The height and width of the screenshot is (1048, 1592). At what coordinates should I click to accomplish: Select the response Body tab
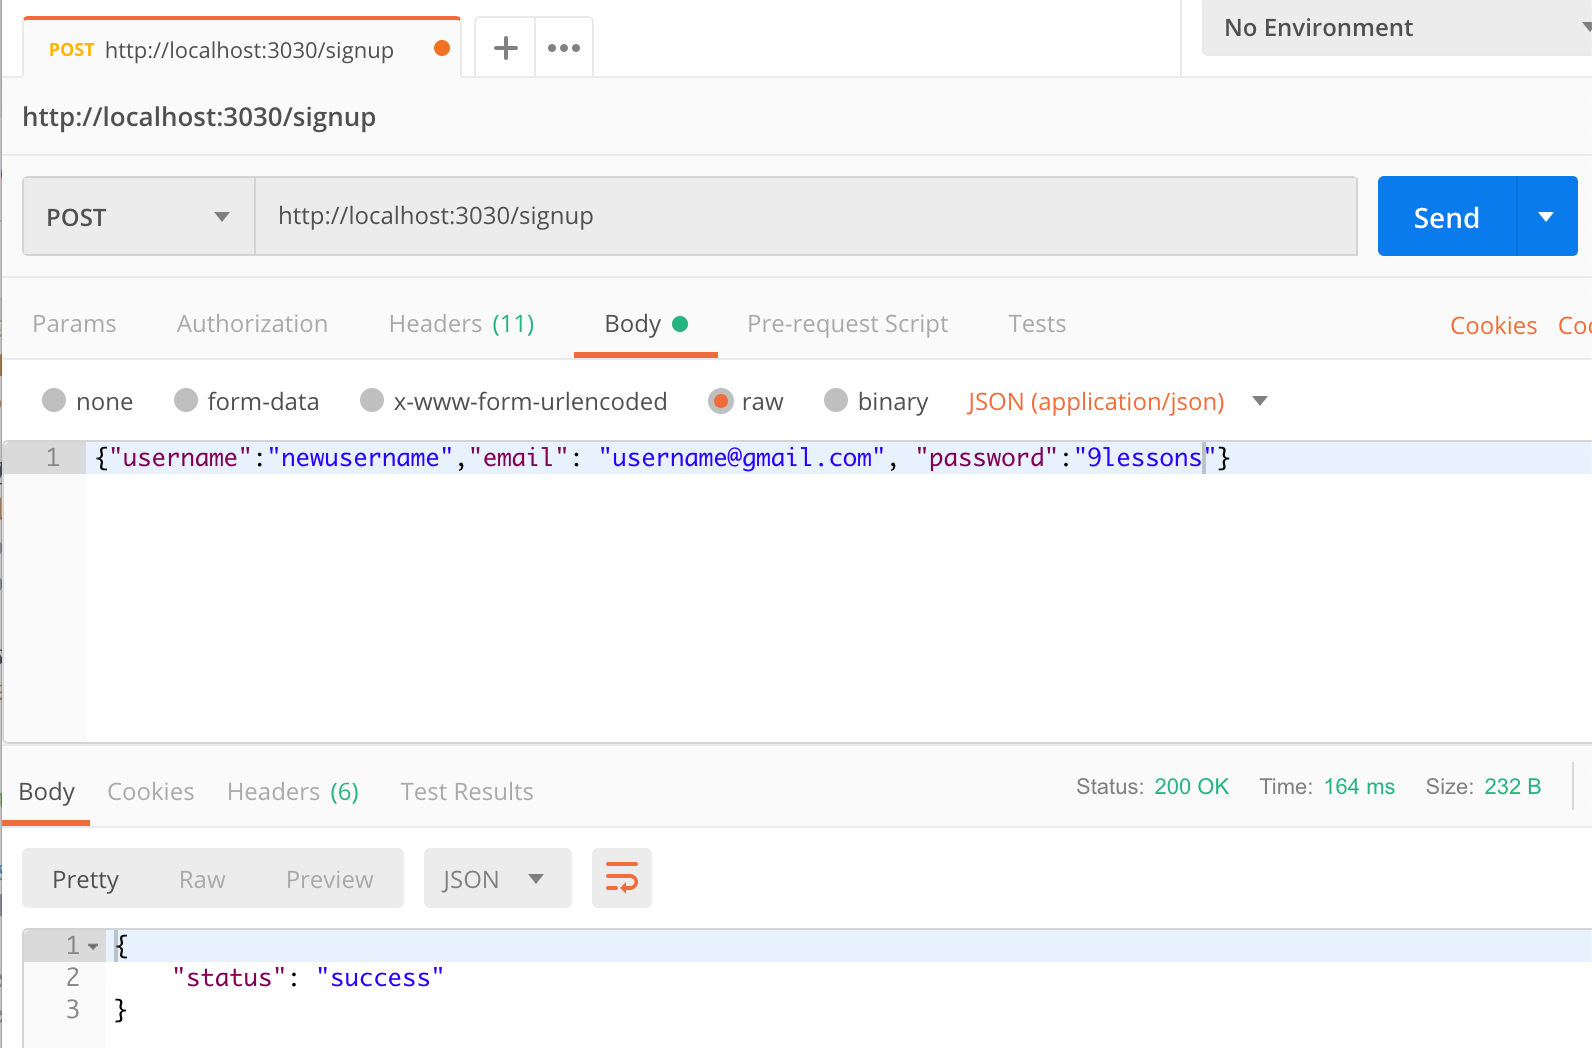tap(47, 792)
